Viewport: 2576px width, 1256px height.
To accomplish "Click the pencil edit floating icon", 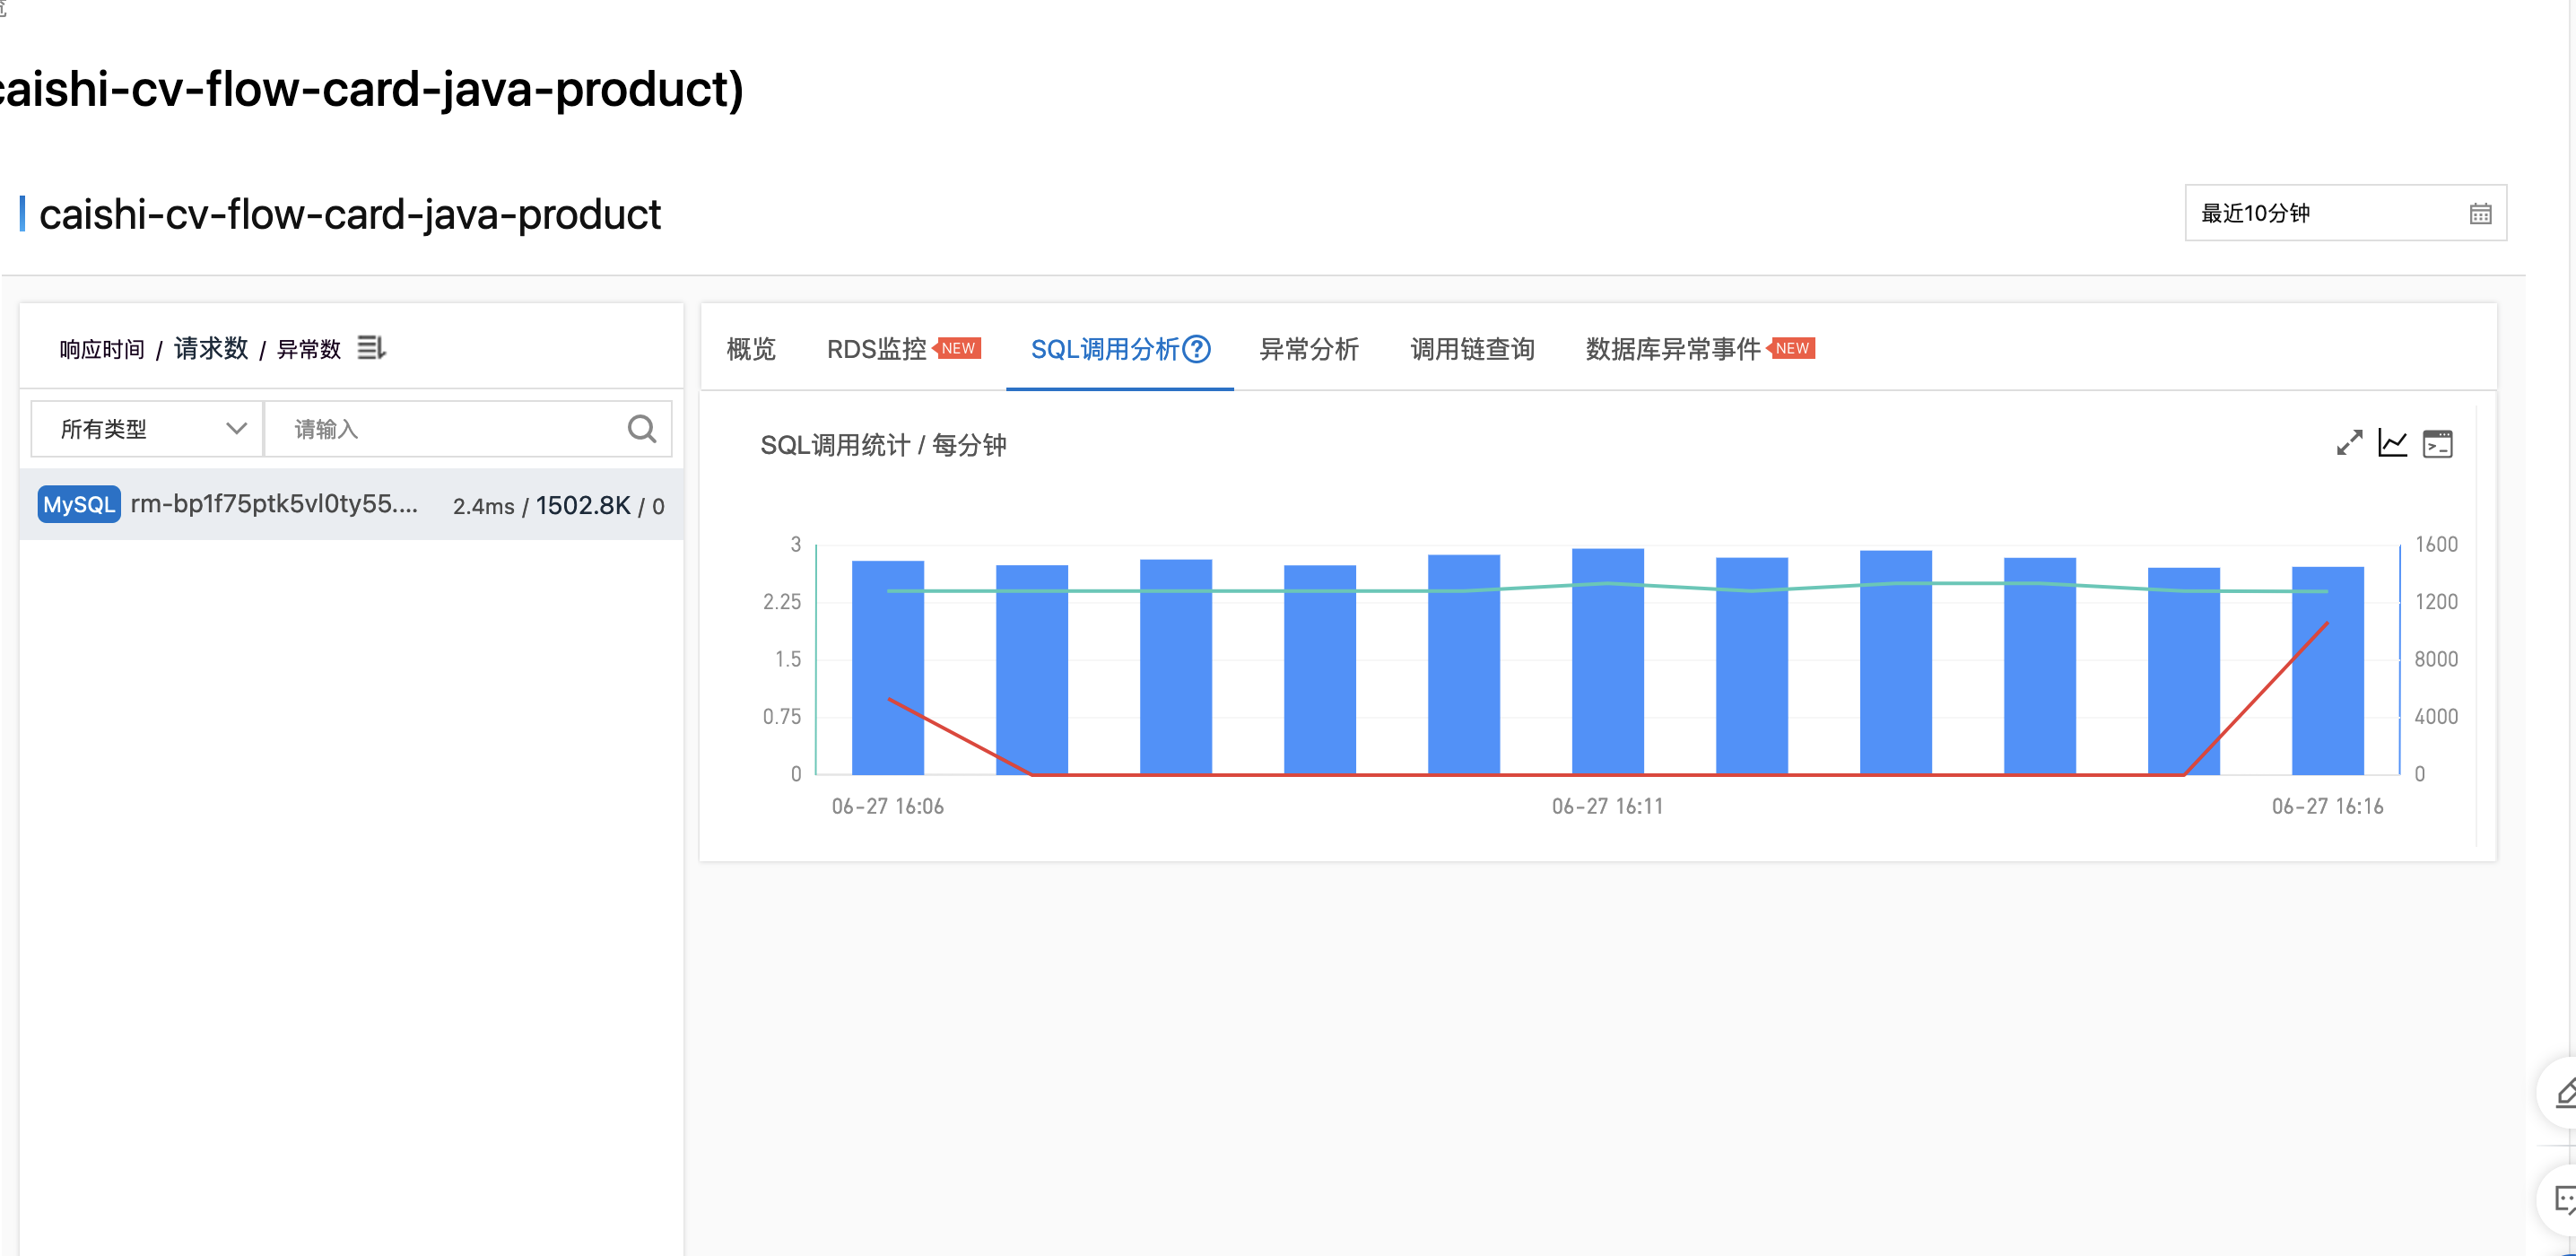I will click(x=2564, y=1092).
